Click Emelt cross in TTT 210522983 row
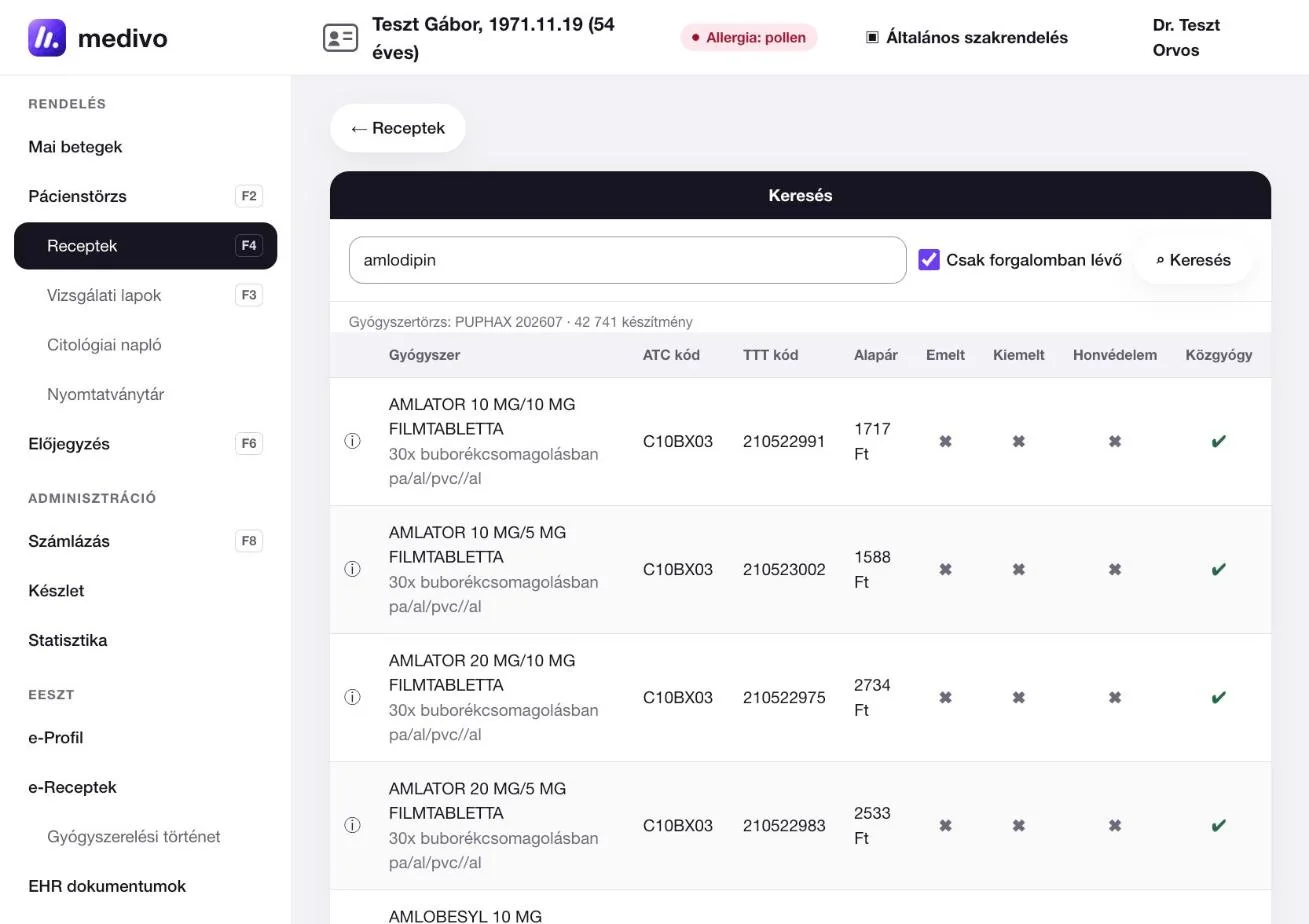The height and width of the screenshot is (924, 1309). pyautogui.click(x=945, y=825)
